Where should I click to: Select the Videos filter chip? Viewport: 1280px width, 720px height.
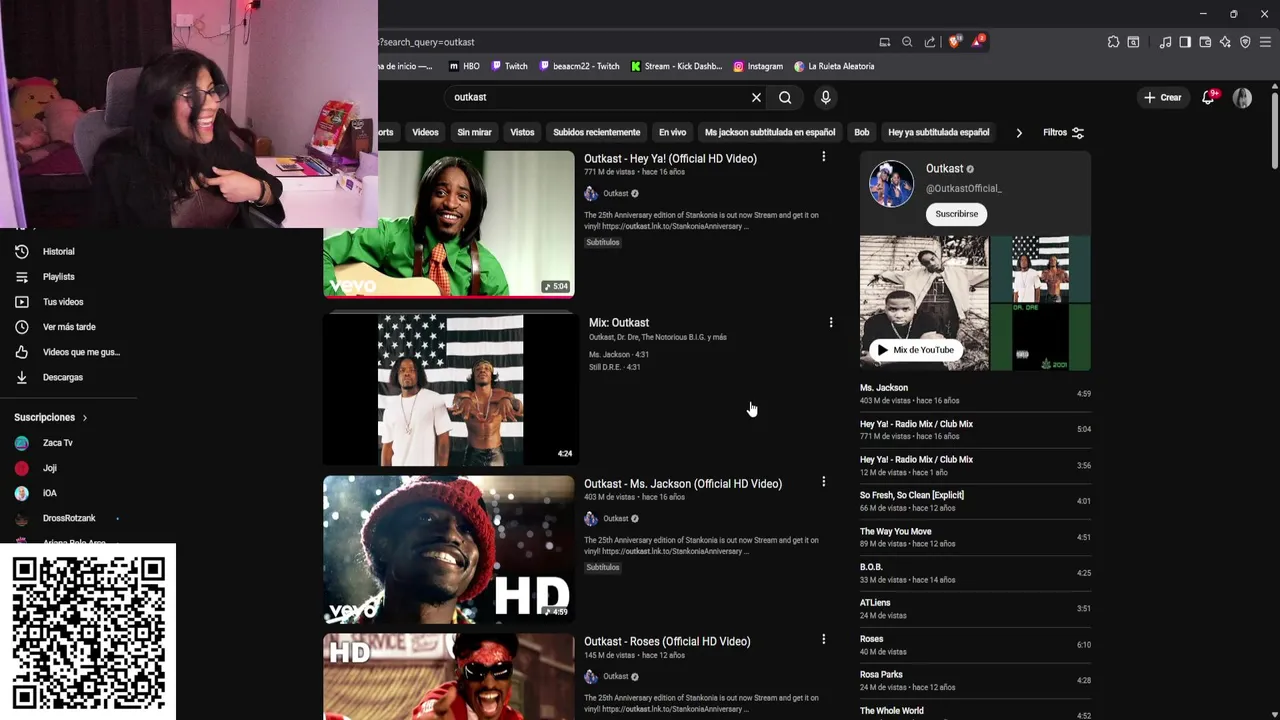[425, 132]
